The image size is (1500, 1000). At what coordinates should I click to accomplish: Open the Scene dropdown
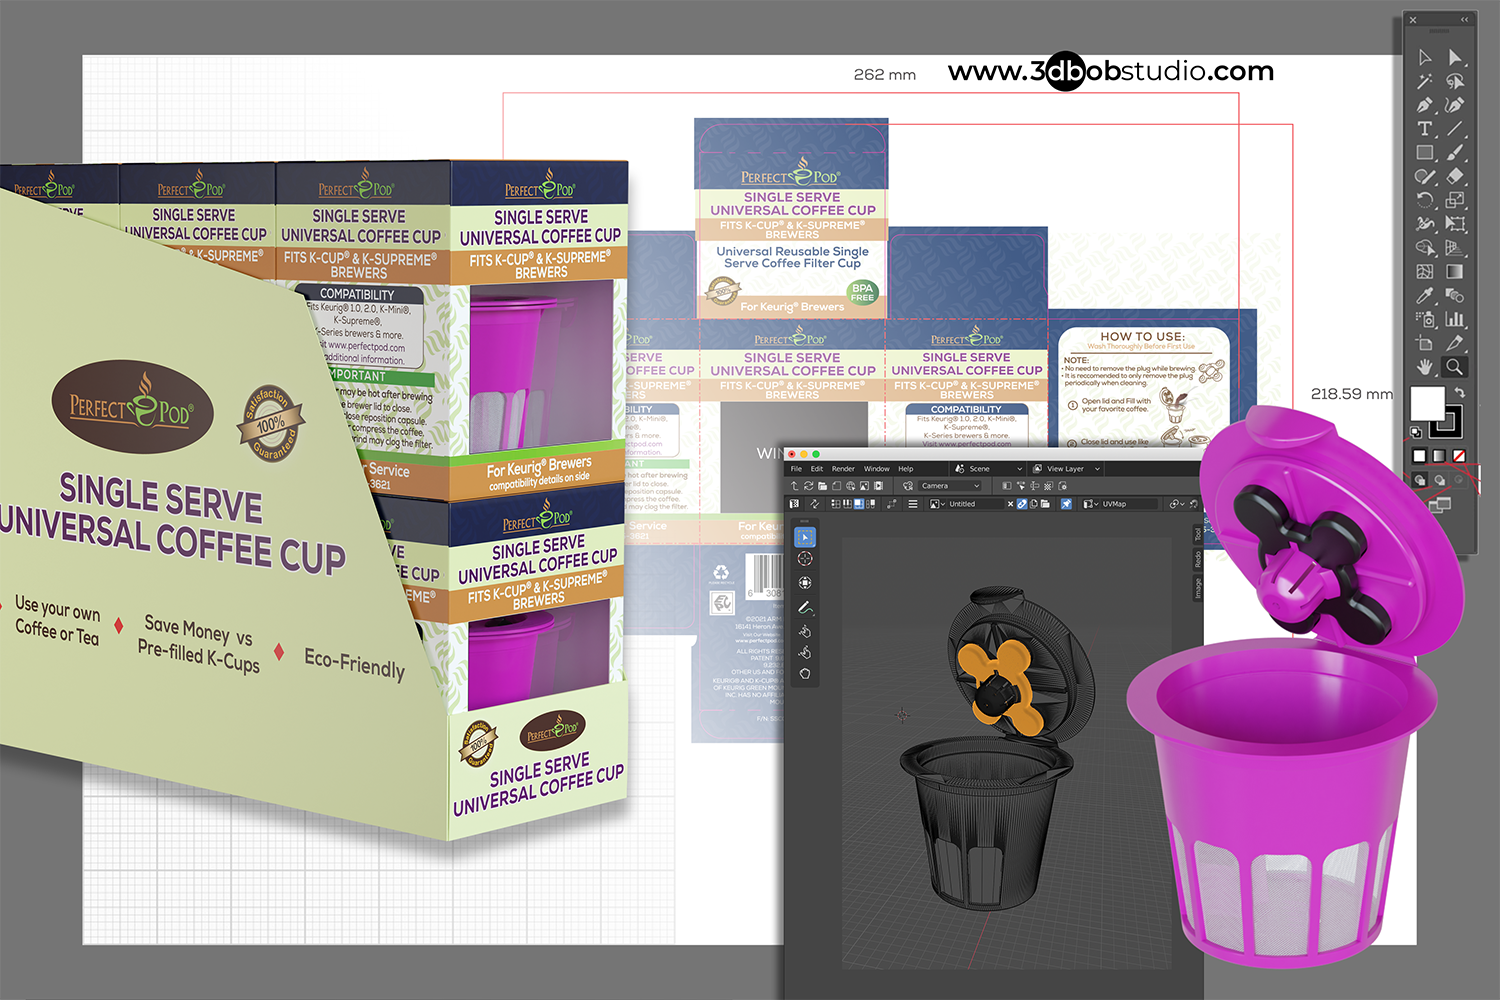[x=988, y=469]
